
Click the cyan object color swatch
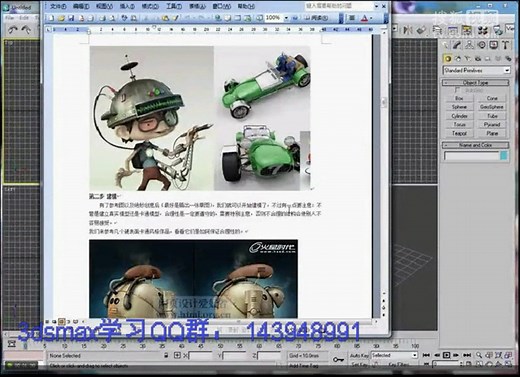click(x=504, y=156)
